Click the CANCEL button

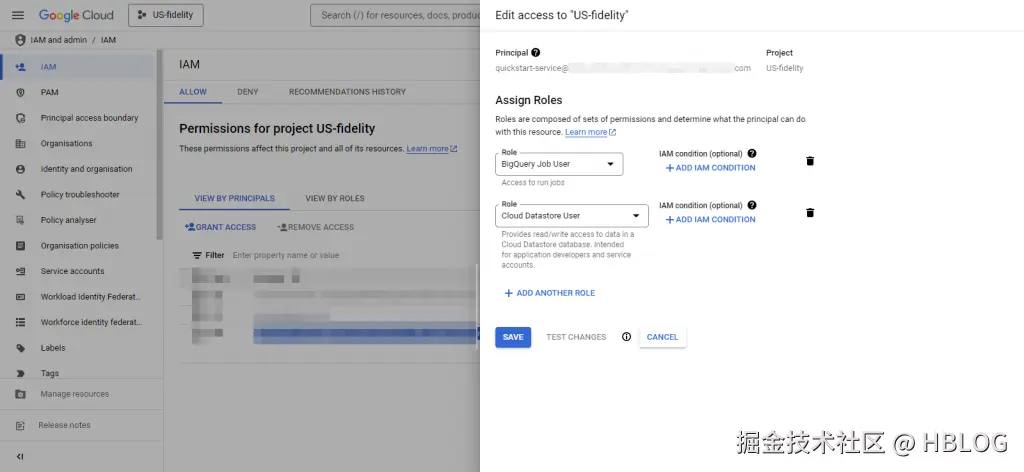point(662,337)
